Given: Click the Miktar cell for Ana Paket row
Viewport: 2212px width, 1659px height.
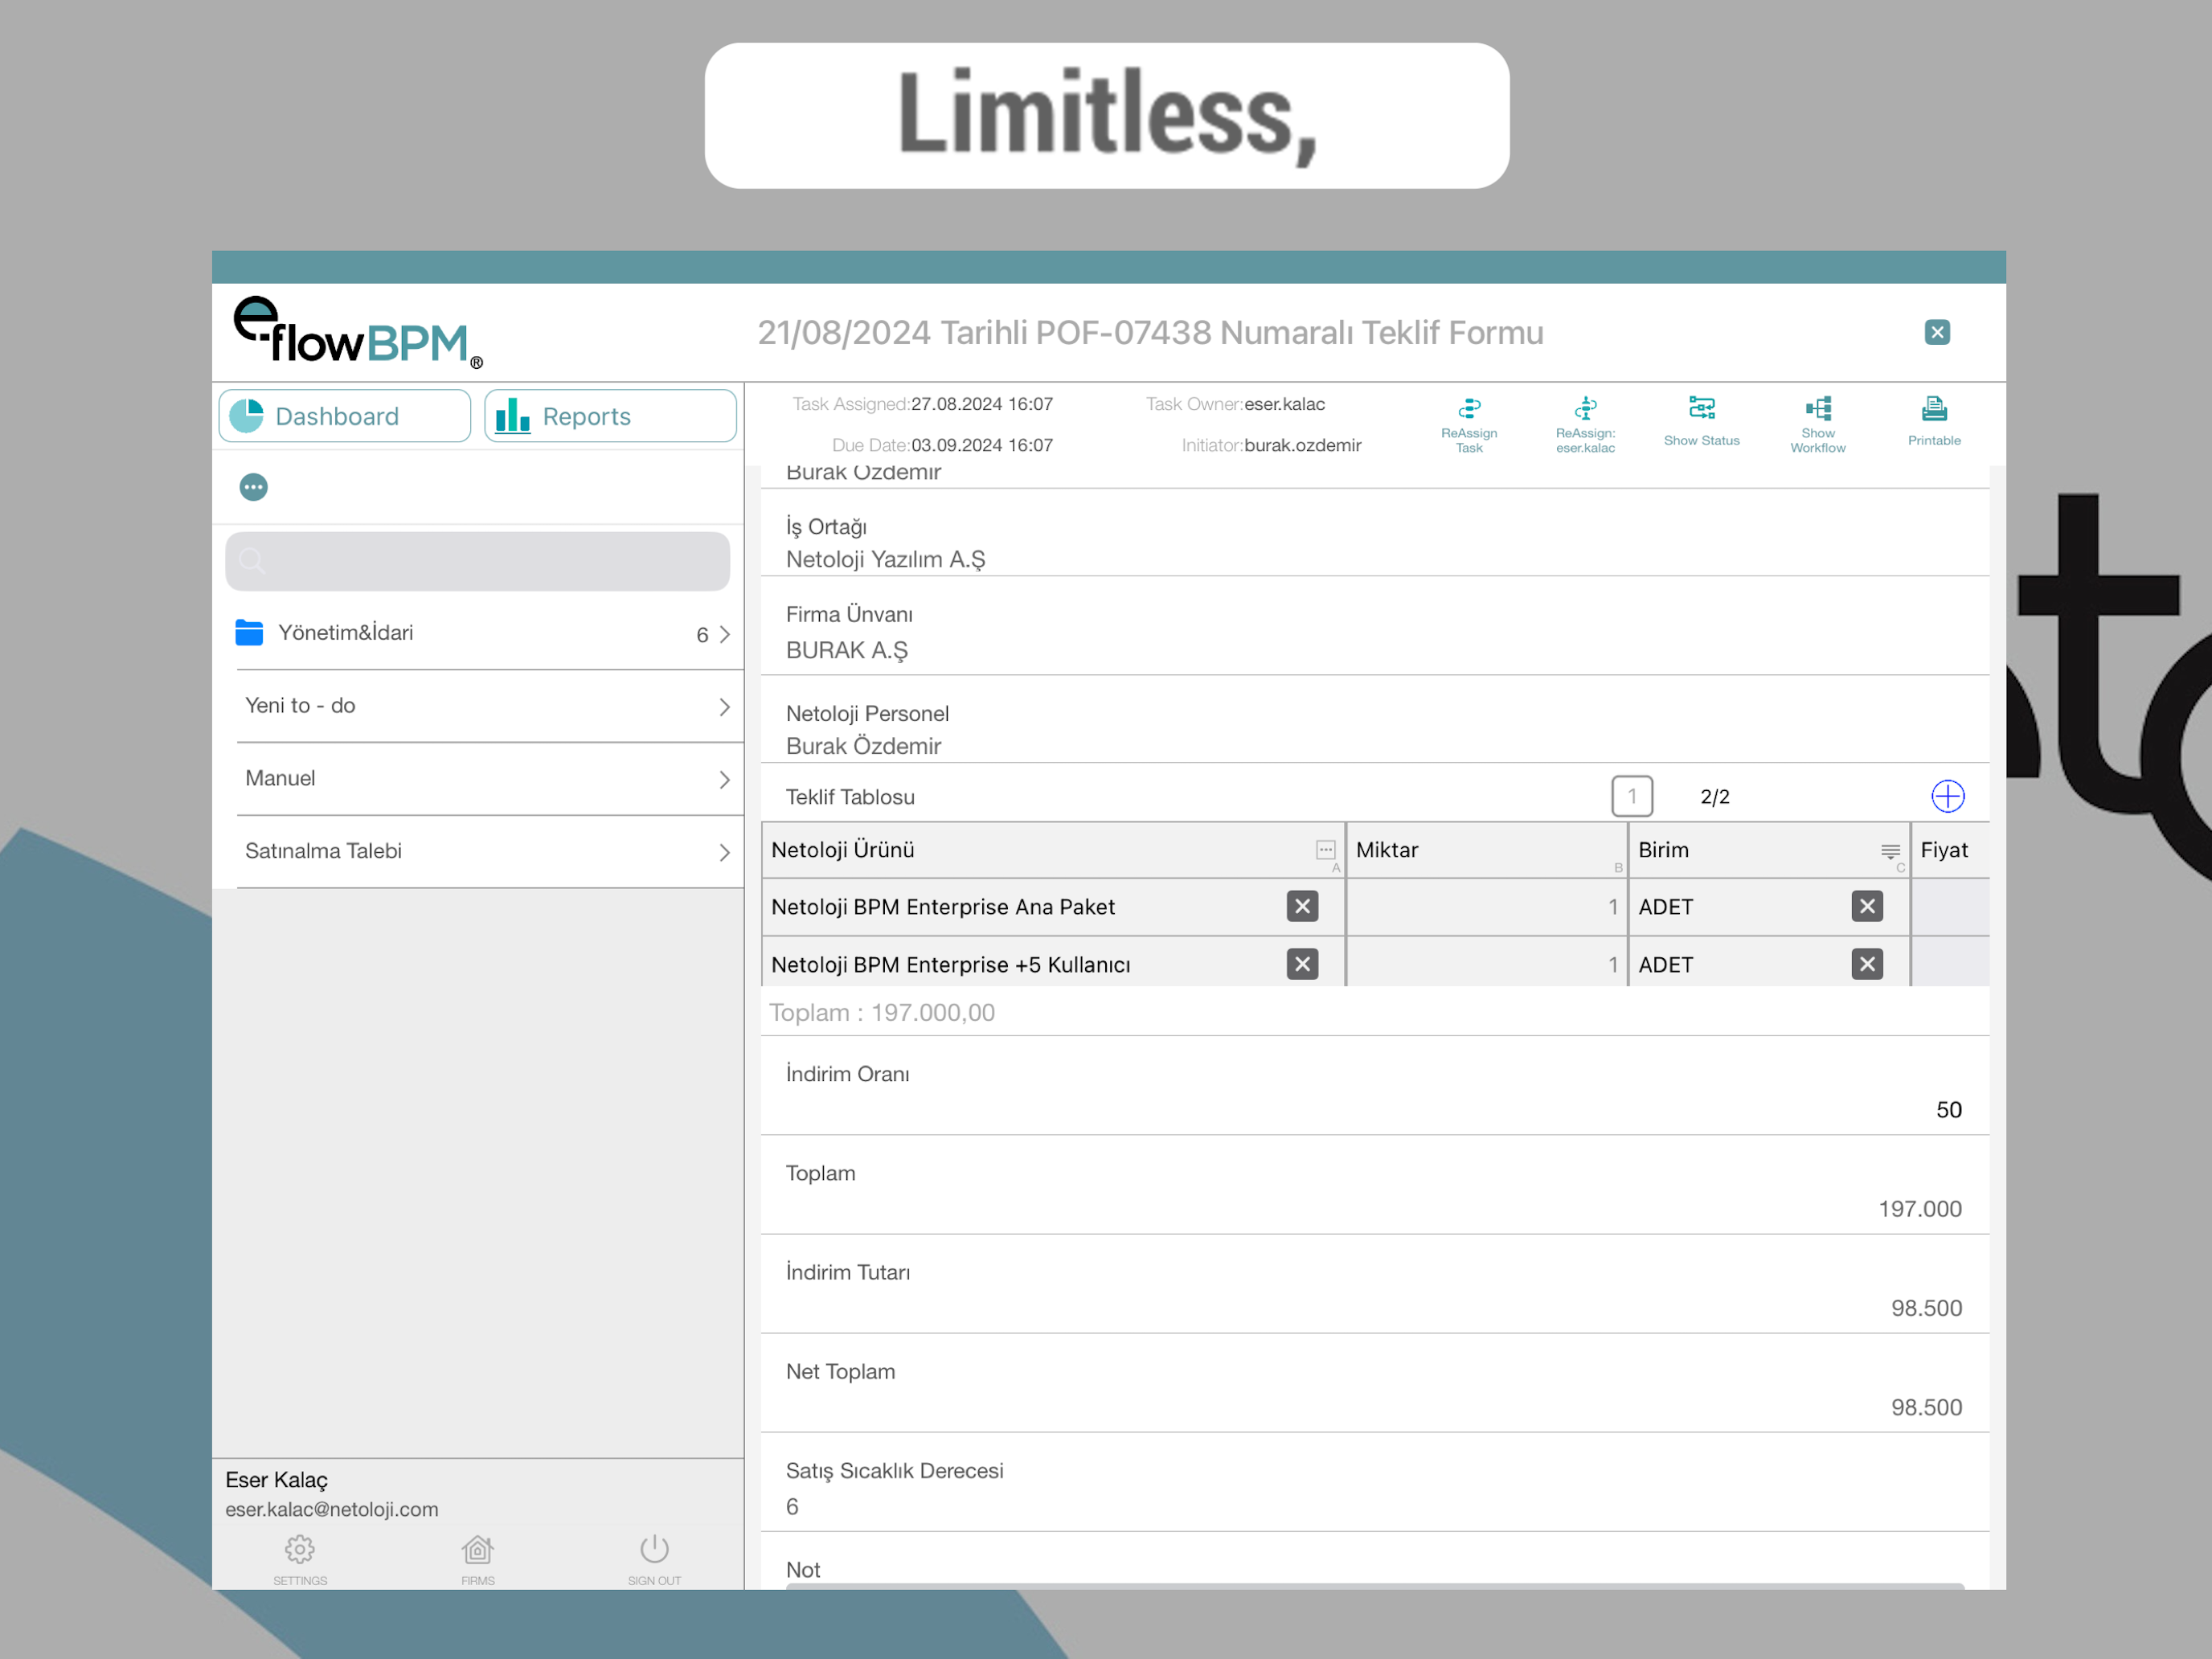Looking at the screenshot, I should [x=1486, y=907].
